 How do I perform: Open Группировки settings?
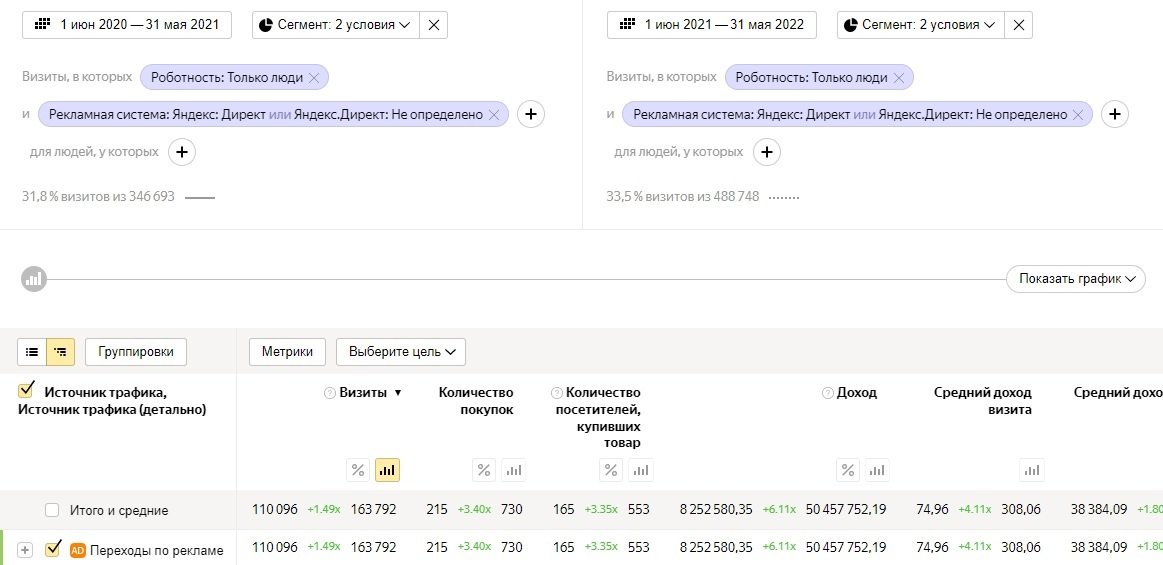click(136, 352)
